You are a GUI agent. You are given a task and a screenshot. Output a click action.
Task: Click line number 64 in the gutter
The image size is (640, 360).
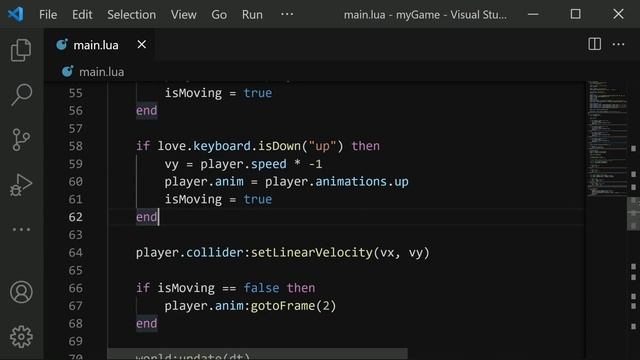coord(76,253)
